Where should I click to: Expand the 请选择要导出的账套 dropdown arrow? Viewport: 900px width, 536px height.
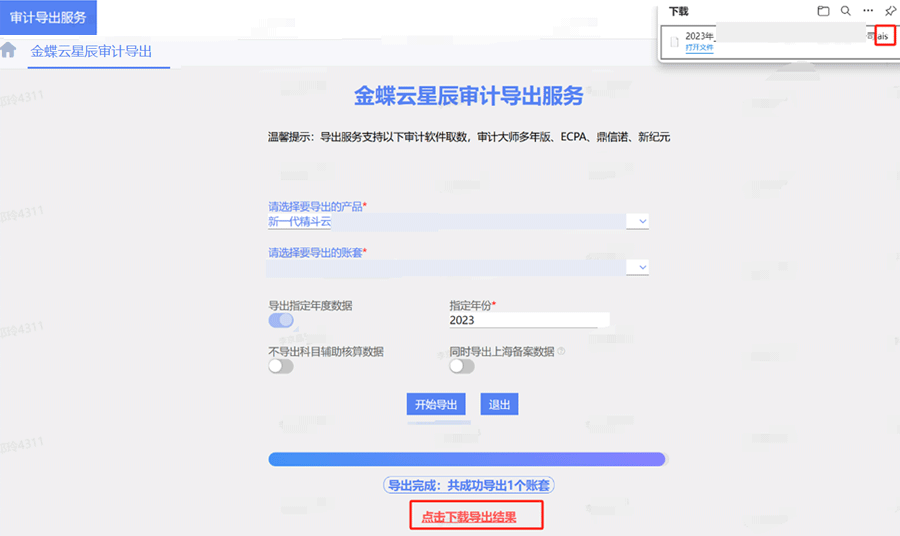[x=642, y=267]
